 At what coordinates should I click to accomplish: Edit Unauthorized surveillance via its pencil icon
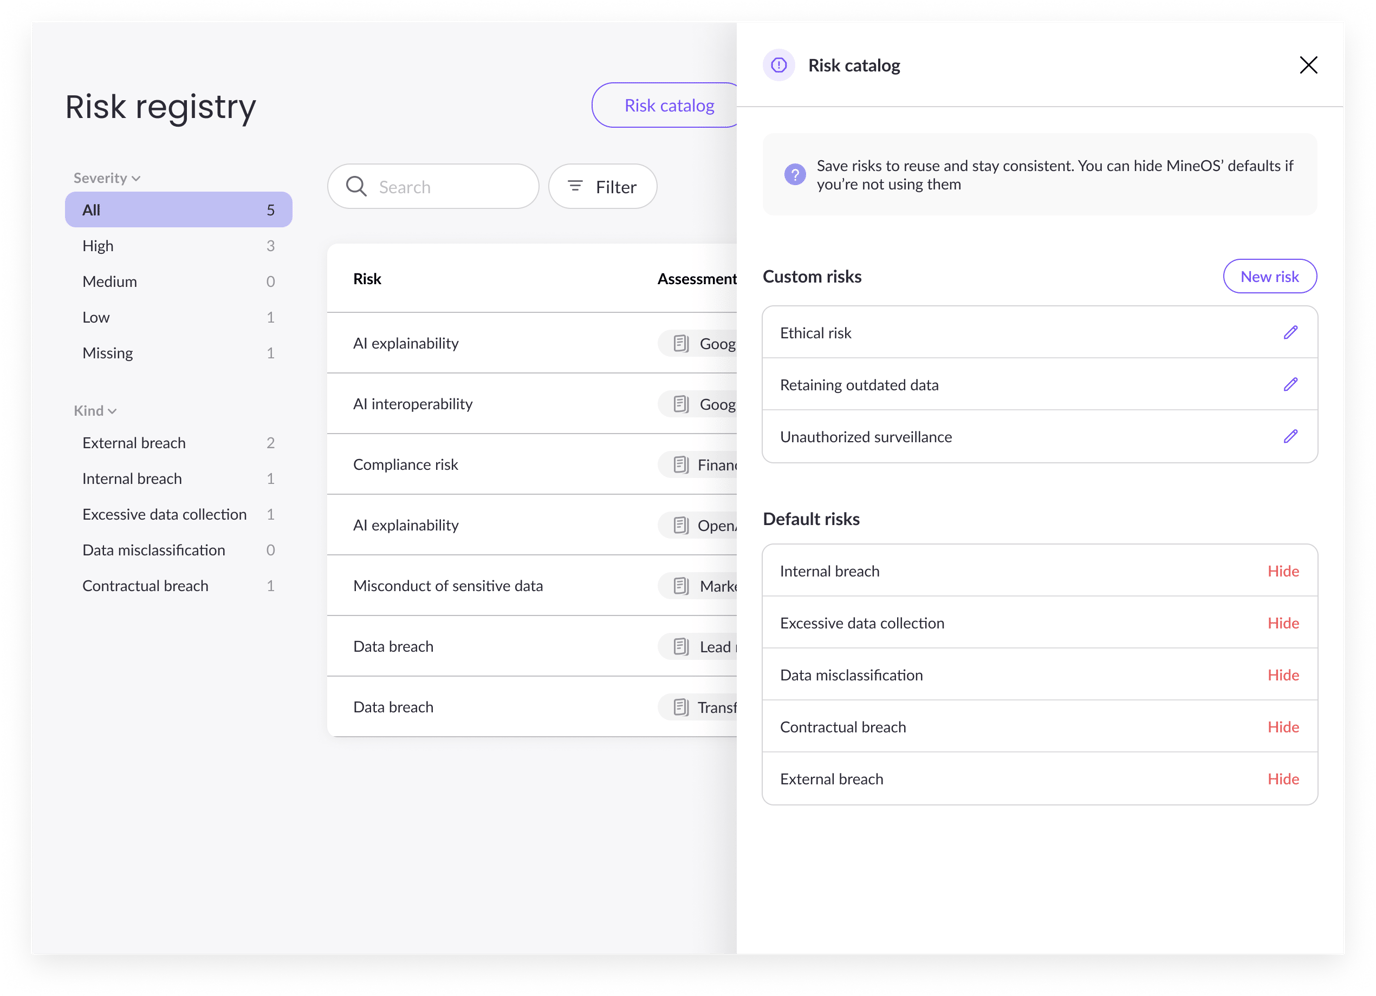tap(1291, 436)
